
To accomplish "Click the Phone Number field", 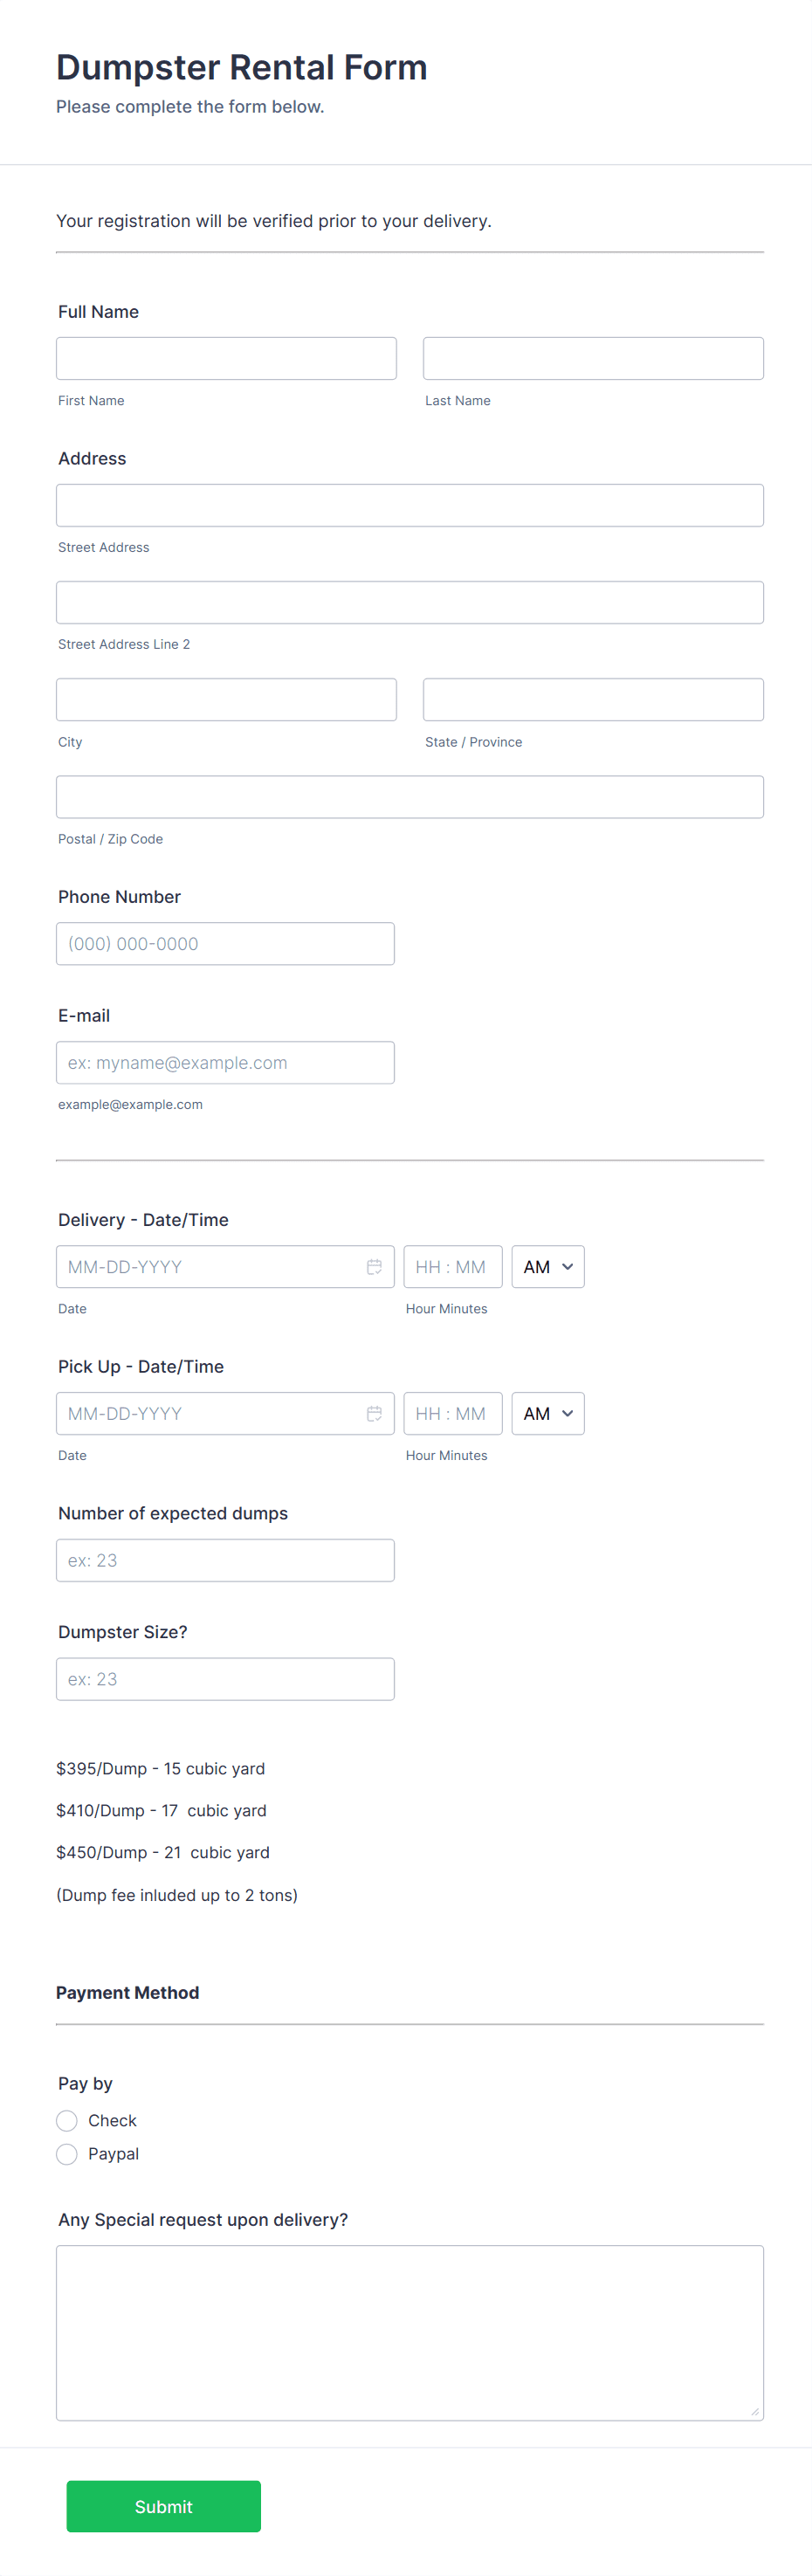I will click(225, 944).
